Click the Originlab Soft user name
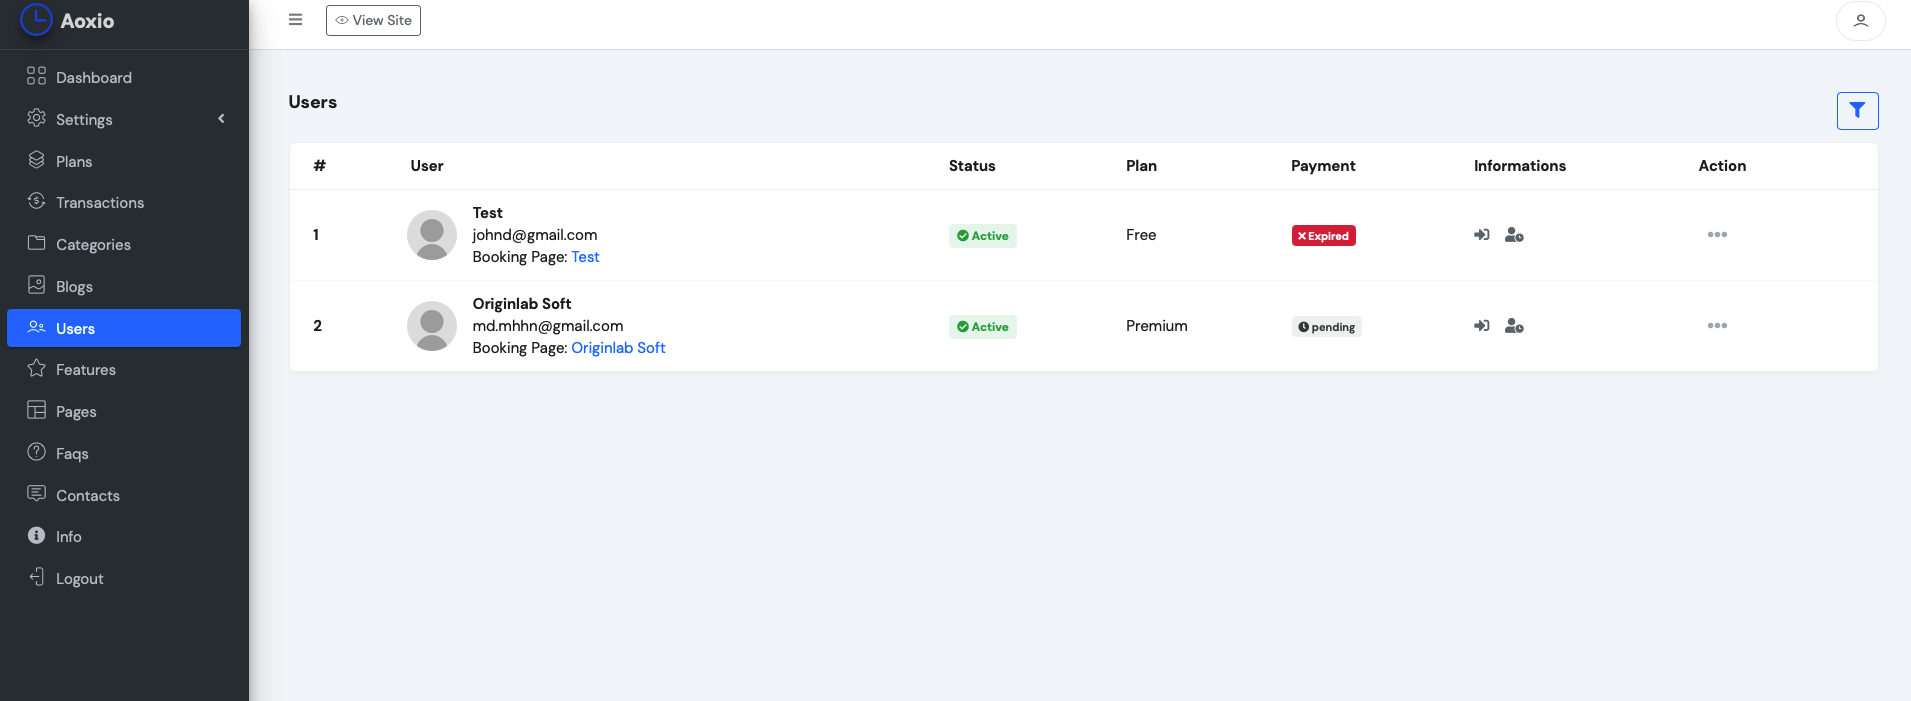Viewport: 1911px width, 701px height. tap(522, 304)
